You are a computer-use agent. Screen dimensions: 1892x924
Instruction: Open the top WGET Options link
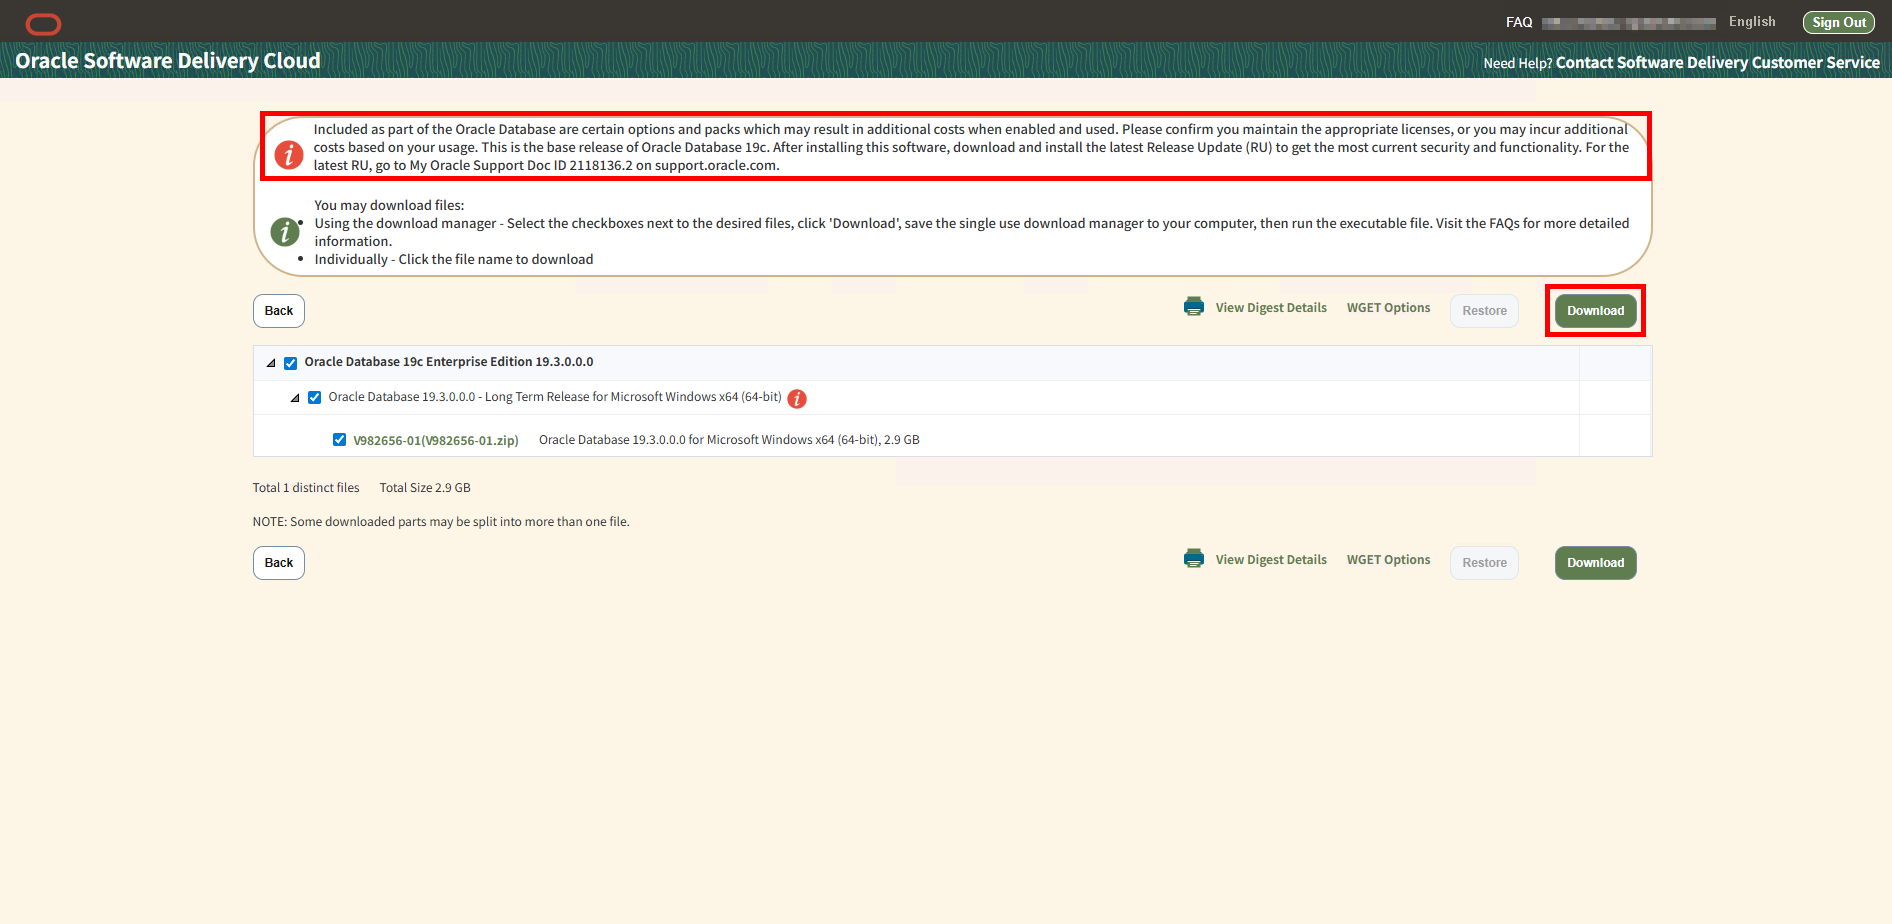tap(1388, 308)
